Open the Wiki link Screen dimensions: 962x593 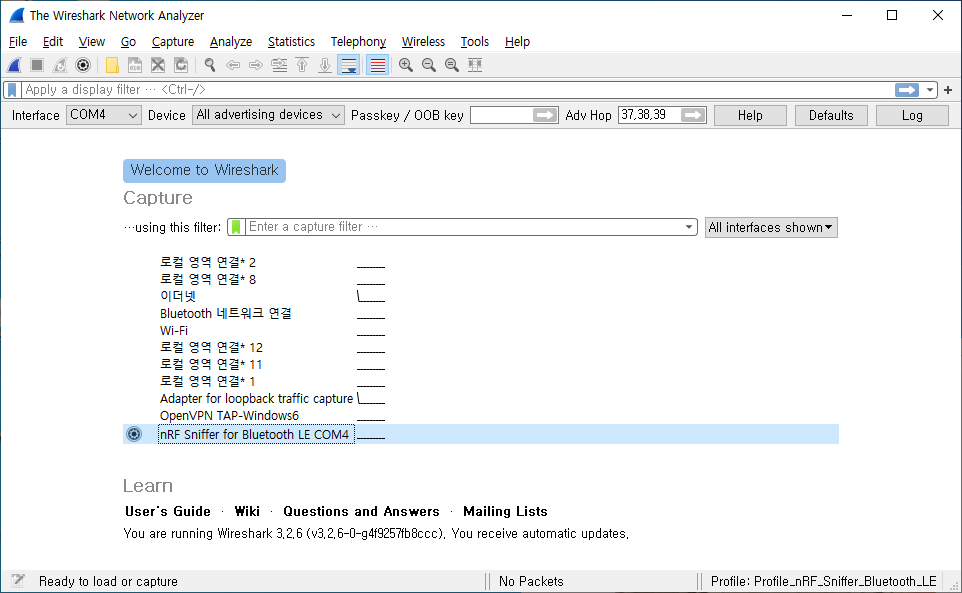pyautogui.click(x=247, y=511)
